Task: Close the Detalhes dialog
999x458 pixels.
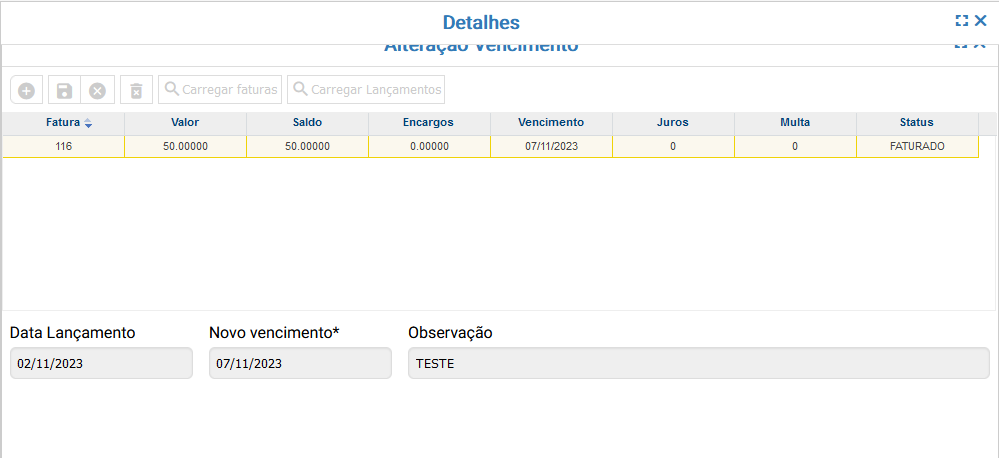Action: coord(981,21)
